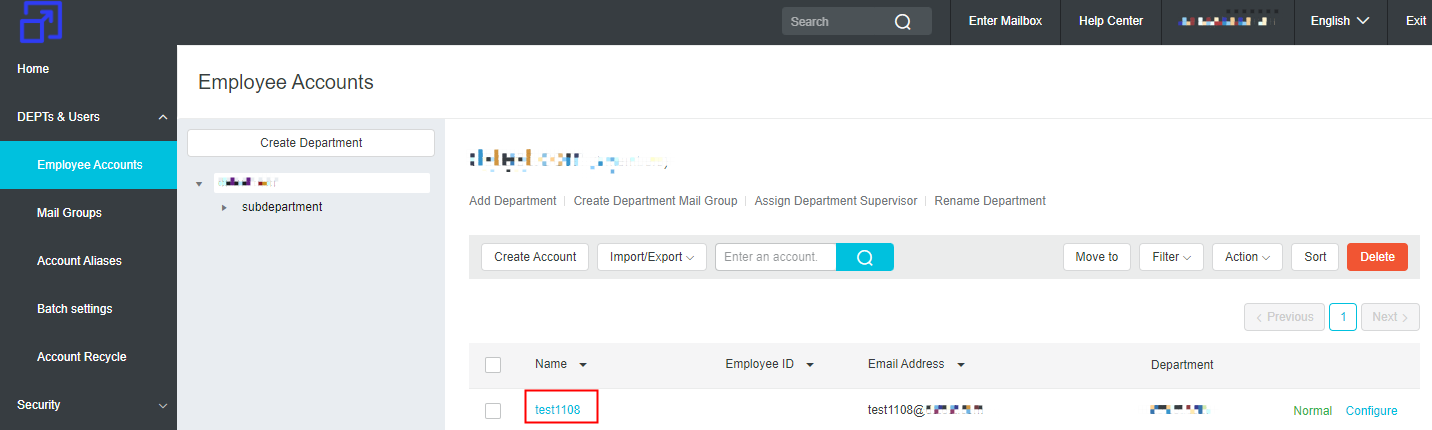Open the English language selector
1432x430 pixels.
[1339, 21]
